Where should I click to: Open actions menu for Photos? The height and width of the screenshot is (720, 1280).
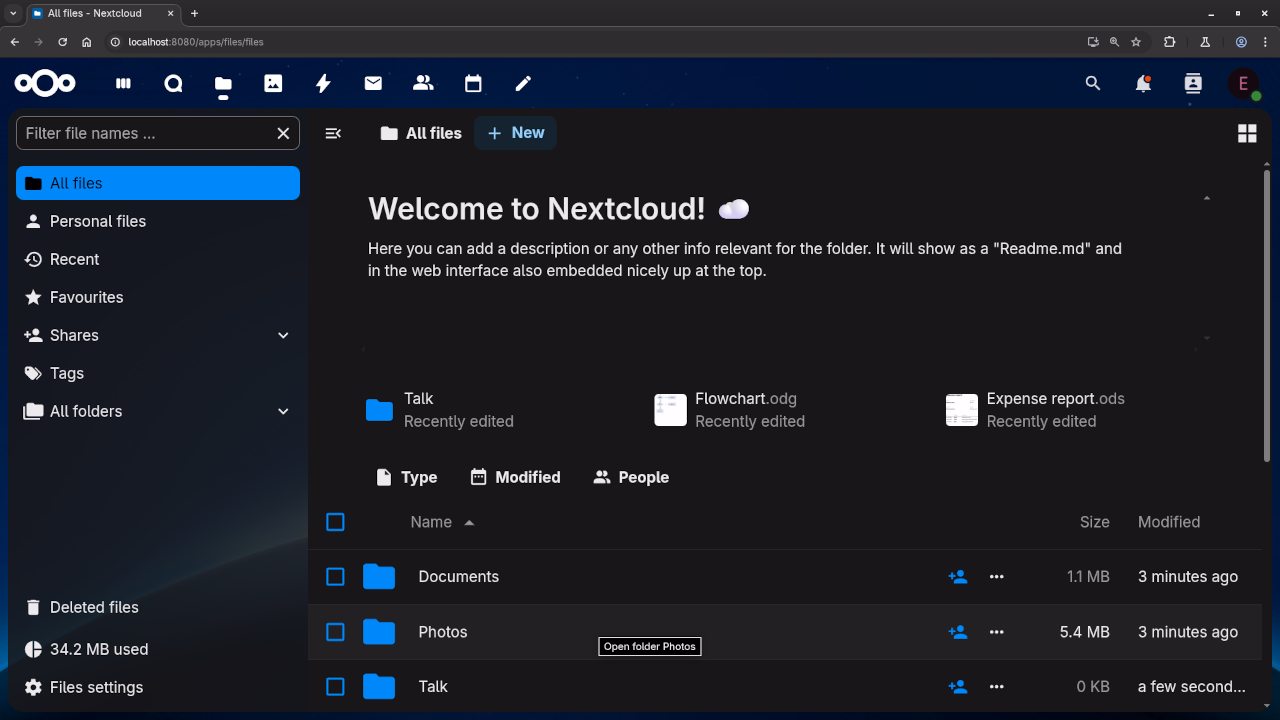(996, 632)
